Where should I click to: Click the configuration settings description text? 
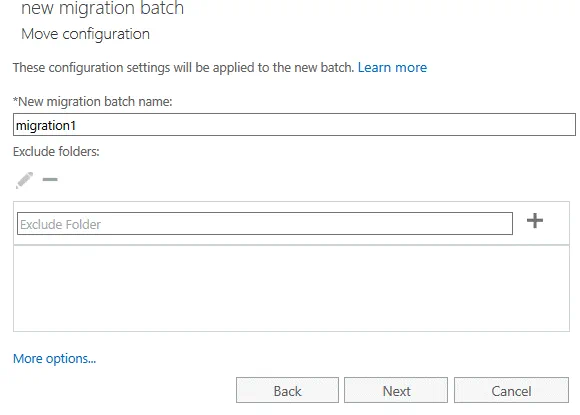pyautogui.click(x=183, y=68)
